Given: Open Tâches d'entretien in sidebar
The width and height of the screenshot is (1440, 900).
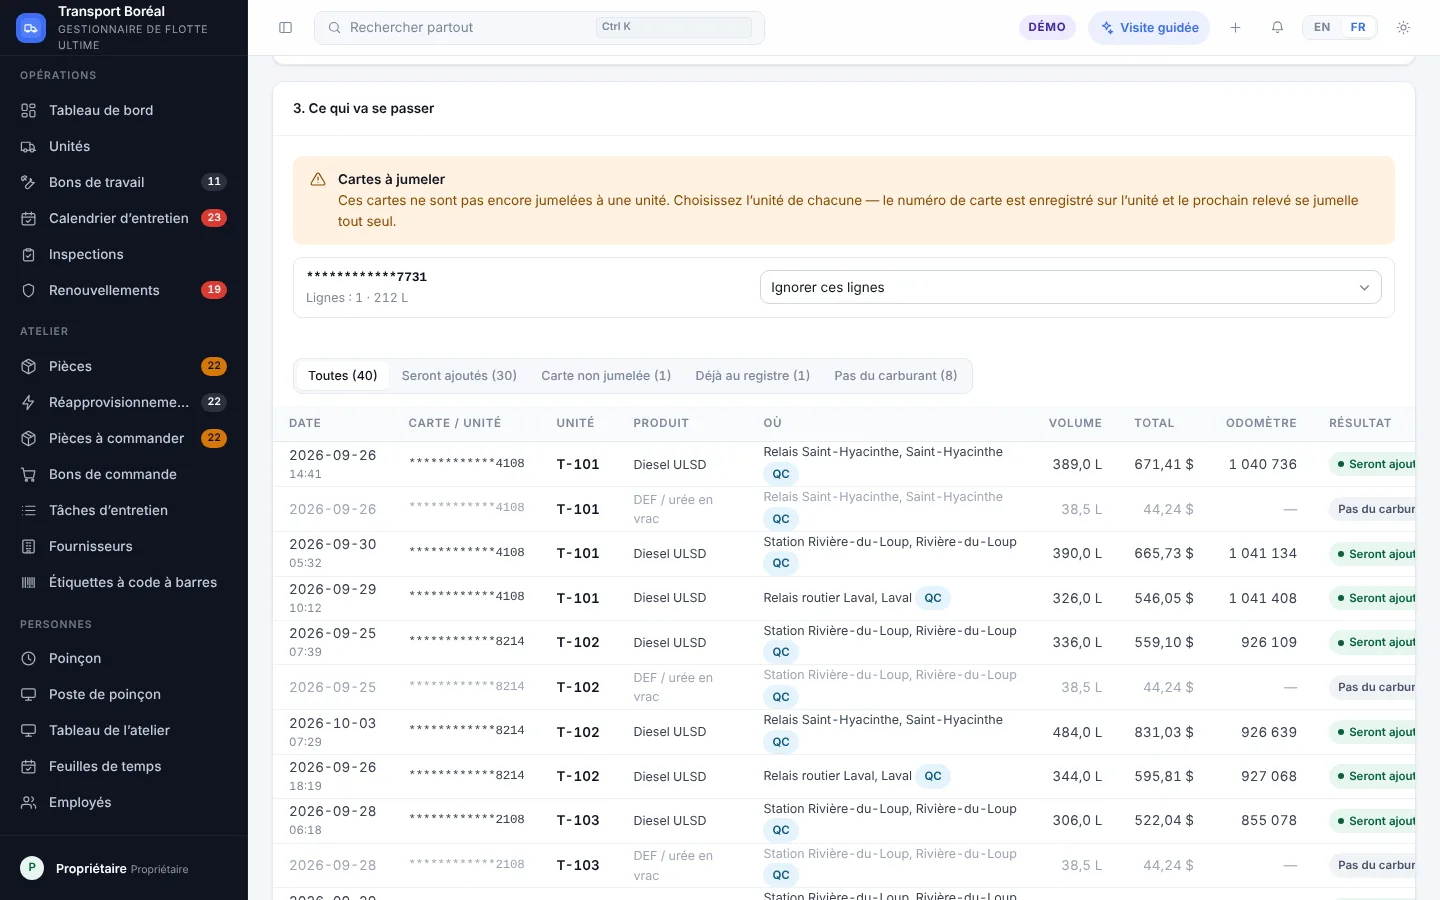Looking at the screenshot, I should (124, 510).
